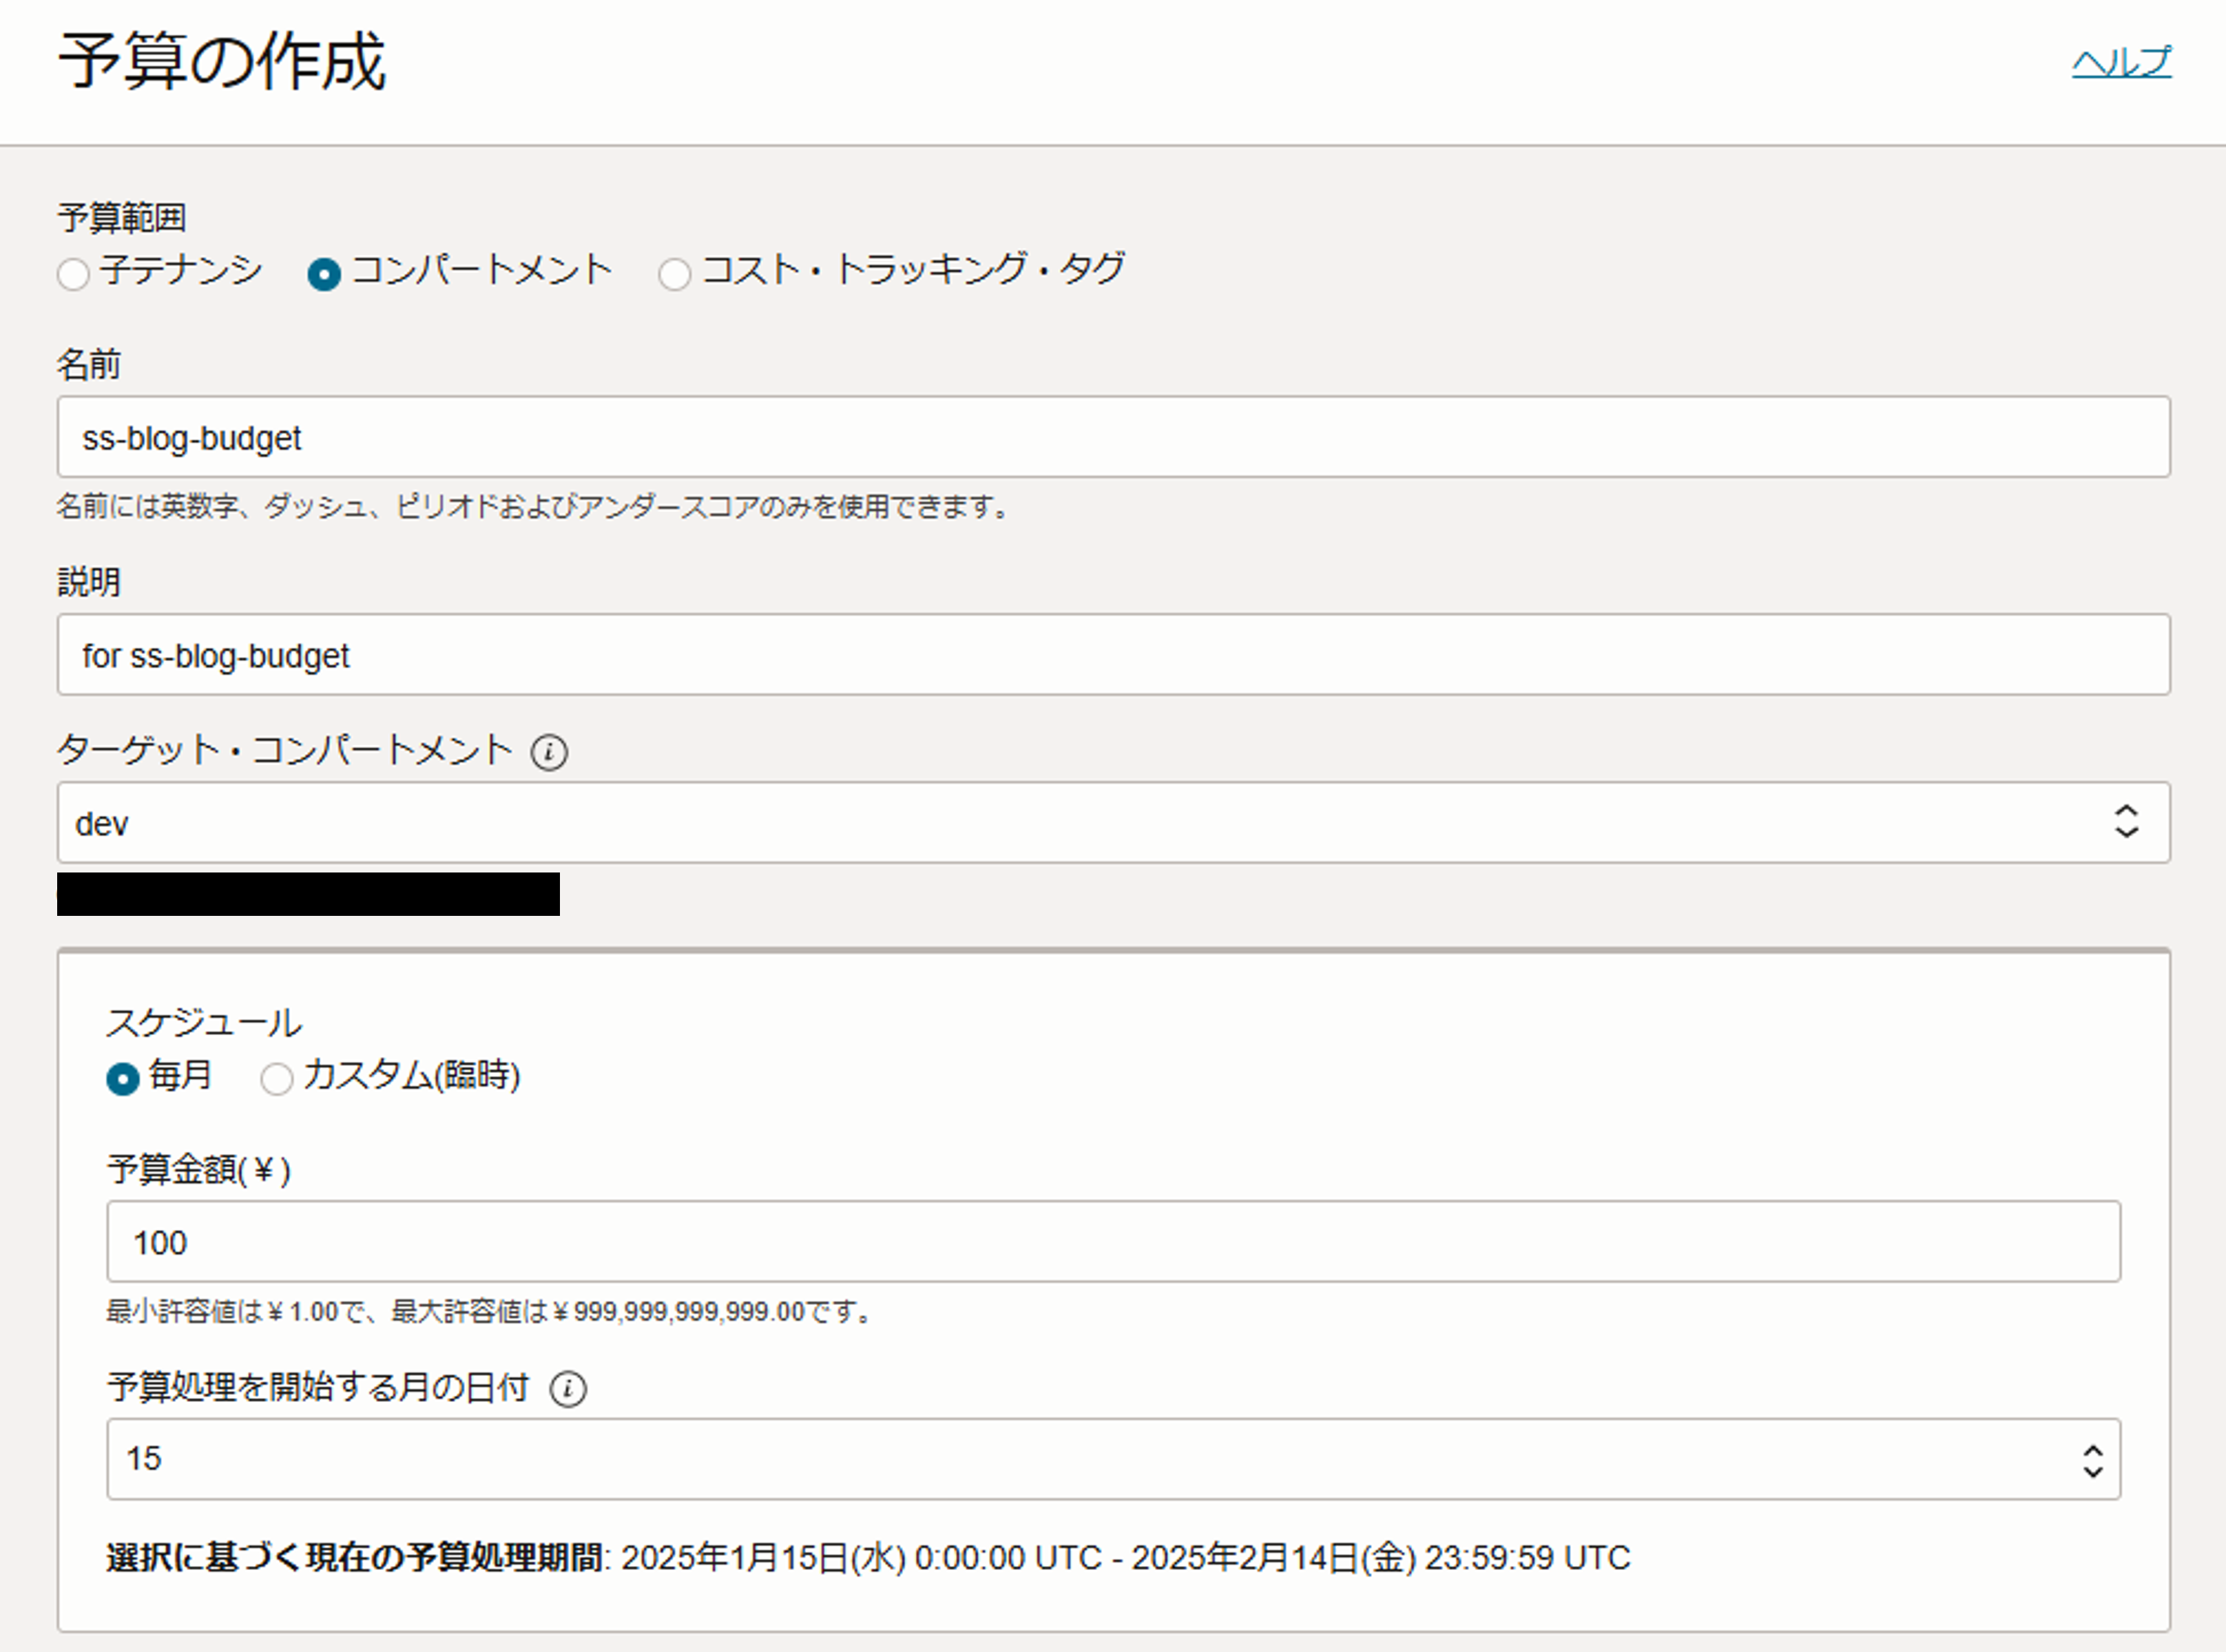Click the 選択に基づく現在の予算処理期間 text
The image size is (2226, 1652).
(x=354, y=1558)
